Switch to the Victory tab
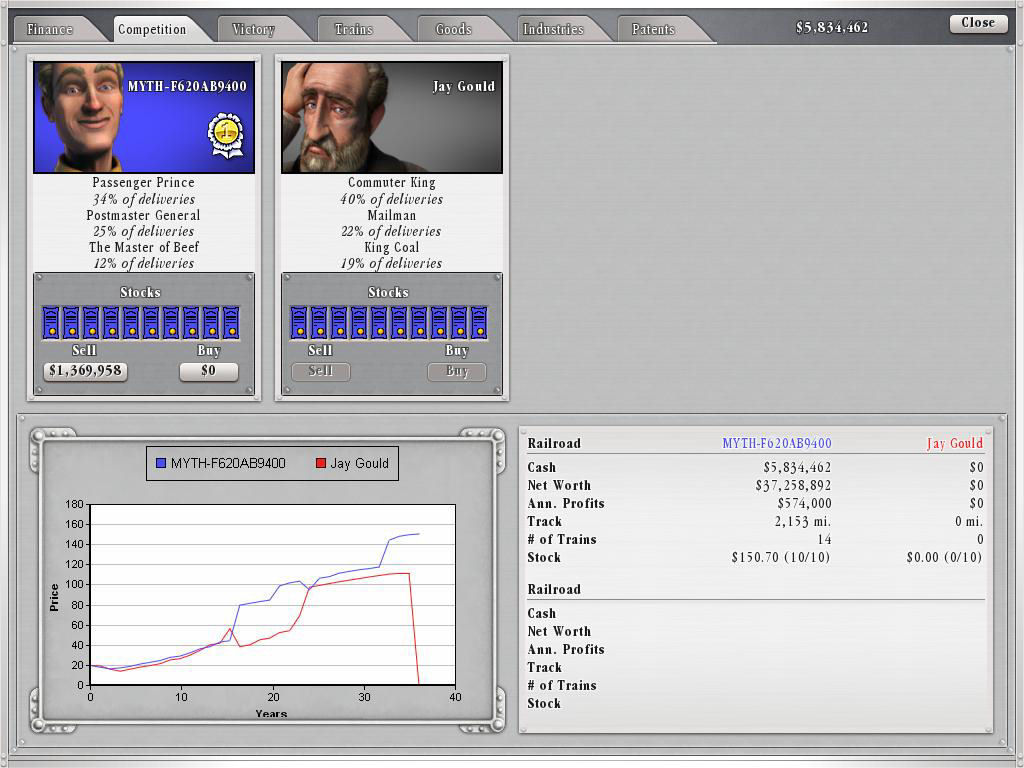This screenshot has width=1024, height=768. point(253,29)
